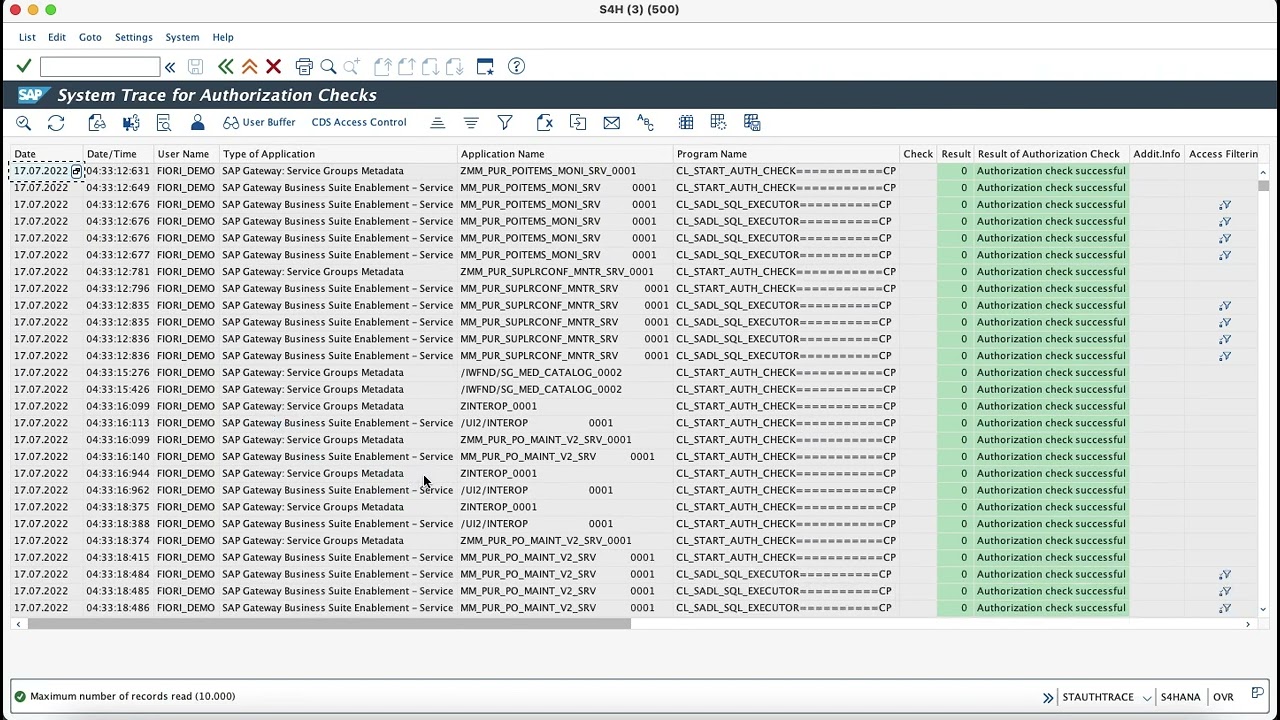Click the message icon in status bar corner
Screen dimensions: 1280x720
click(1258, 695)
